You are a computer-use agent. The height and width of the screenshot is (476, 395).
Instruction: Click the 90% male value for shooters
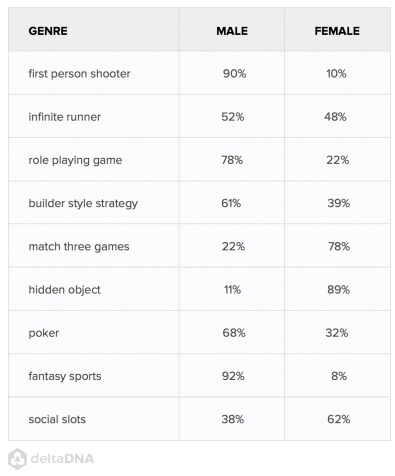(x=234, y=74)
